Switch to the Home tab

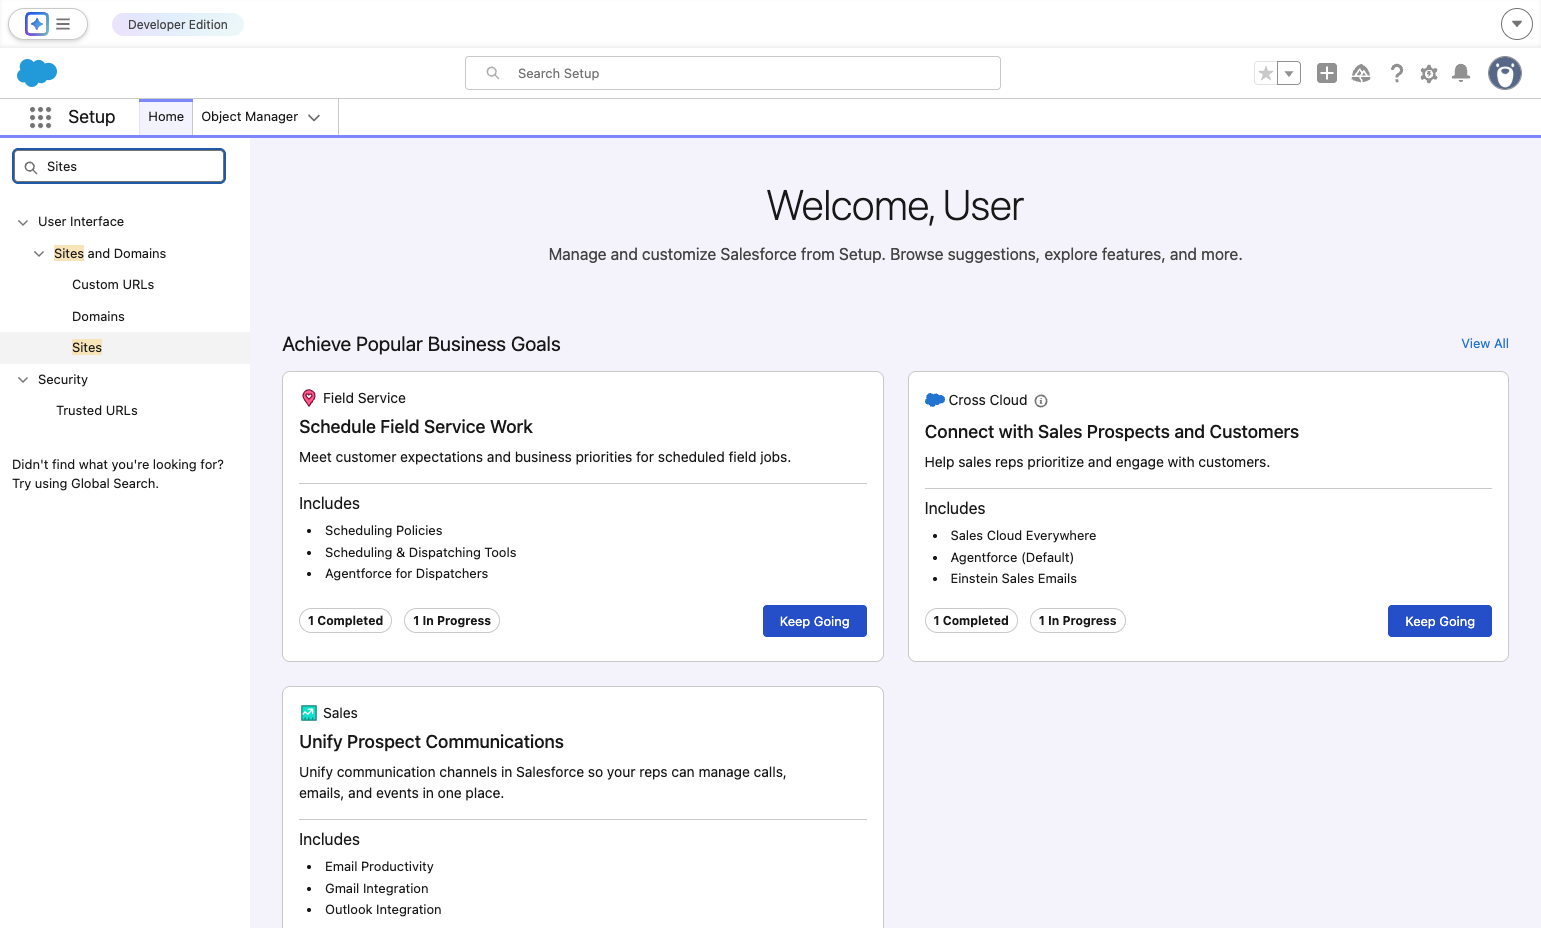click(x=166, y=117)
